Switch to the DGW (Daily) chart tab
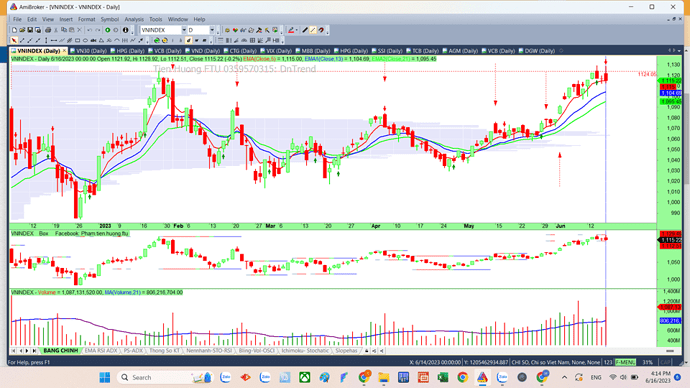The width and height of the screenshot is (690, 388). tap(537, 51)
